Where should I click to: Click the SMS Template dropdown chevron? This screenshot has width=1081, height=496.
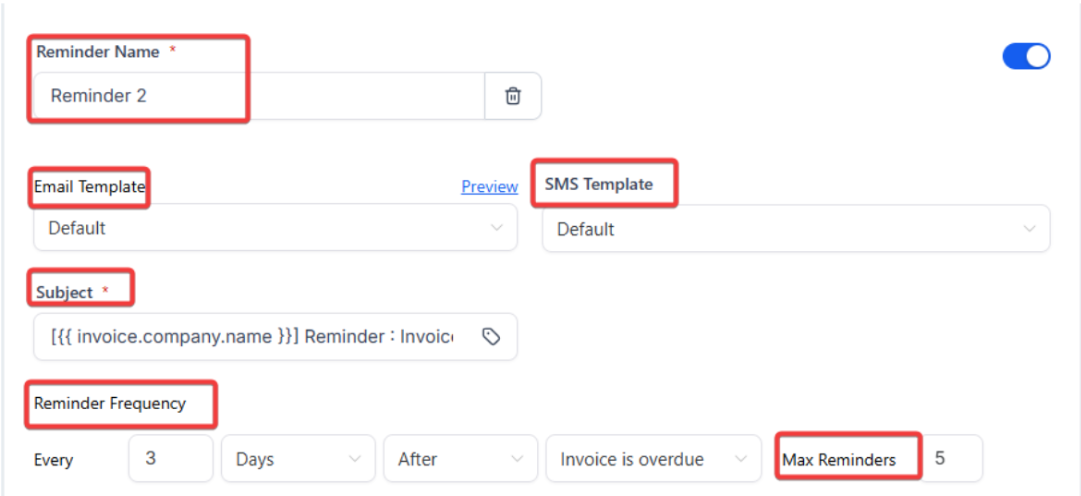point(1030,229)
